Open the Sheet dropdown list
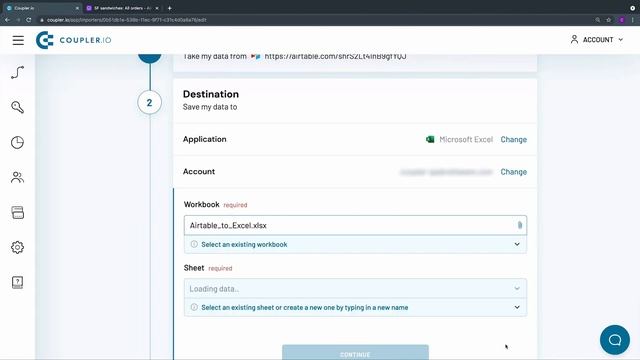The width and height of the screenshot is (640, 360). (355, 289)
